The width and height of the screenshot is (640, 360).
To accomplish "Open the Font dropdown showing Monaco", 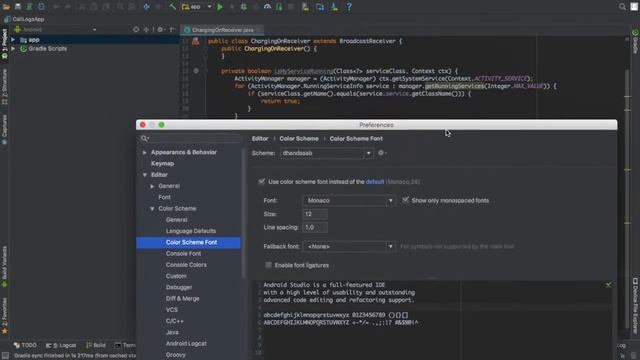I will point(349,200).
